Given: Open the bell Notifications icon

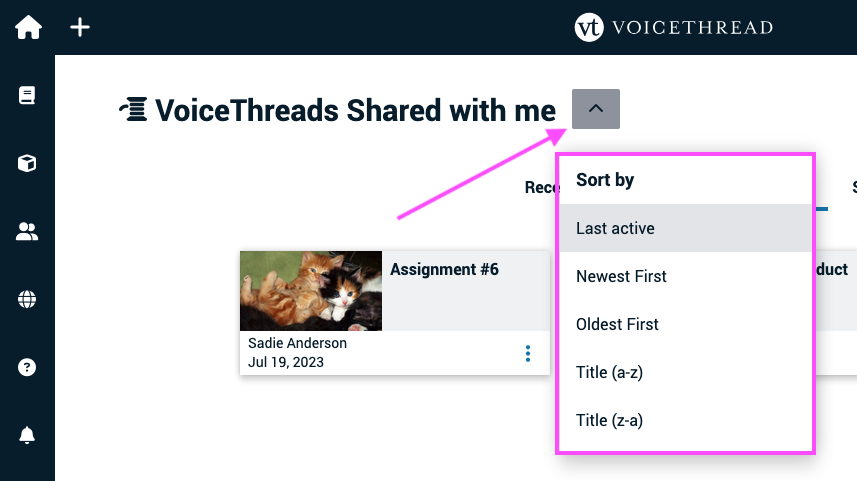Looking at the screenshot, I should pyautogui.click(x=27, y=435).
